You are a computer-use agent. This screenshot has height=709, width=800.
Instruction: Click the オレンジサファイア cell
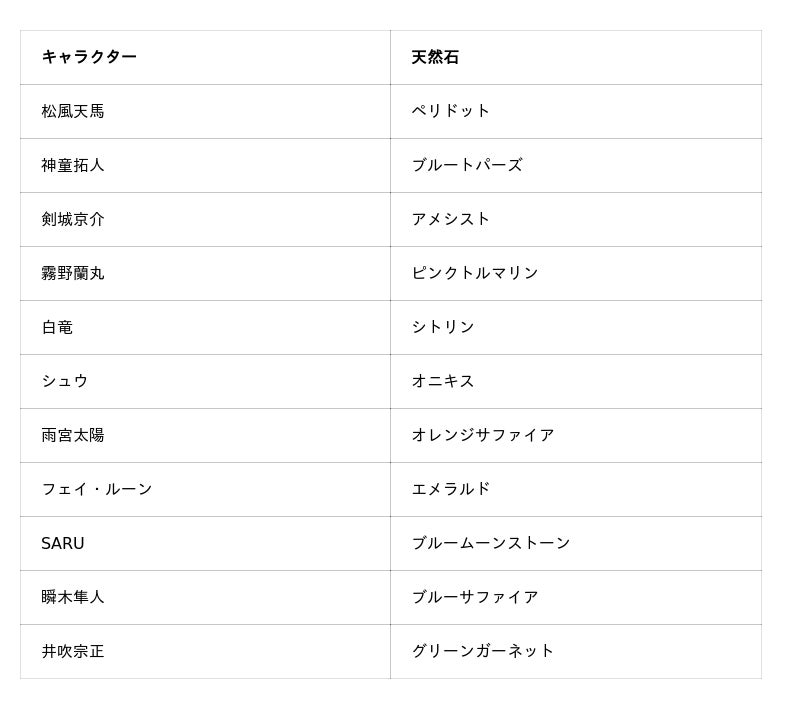pos(483,435)
